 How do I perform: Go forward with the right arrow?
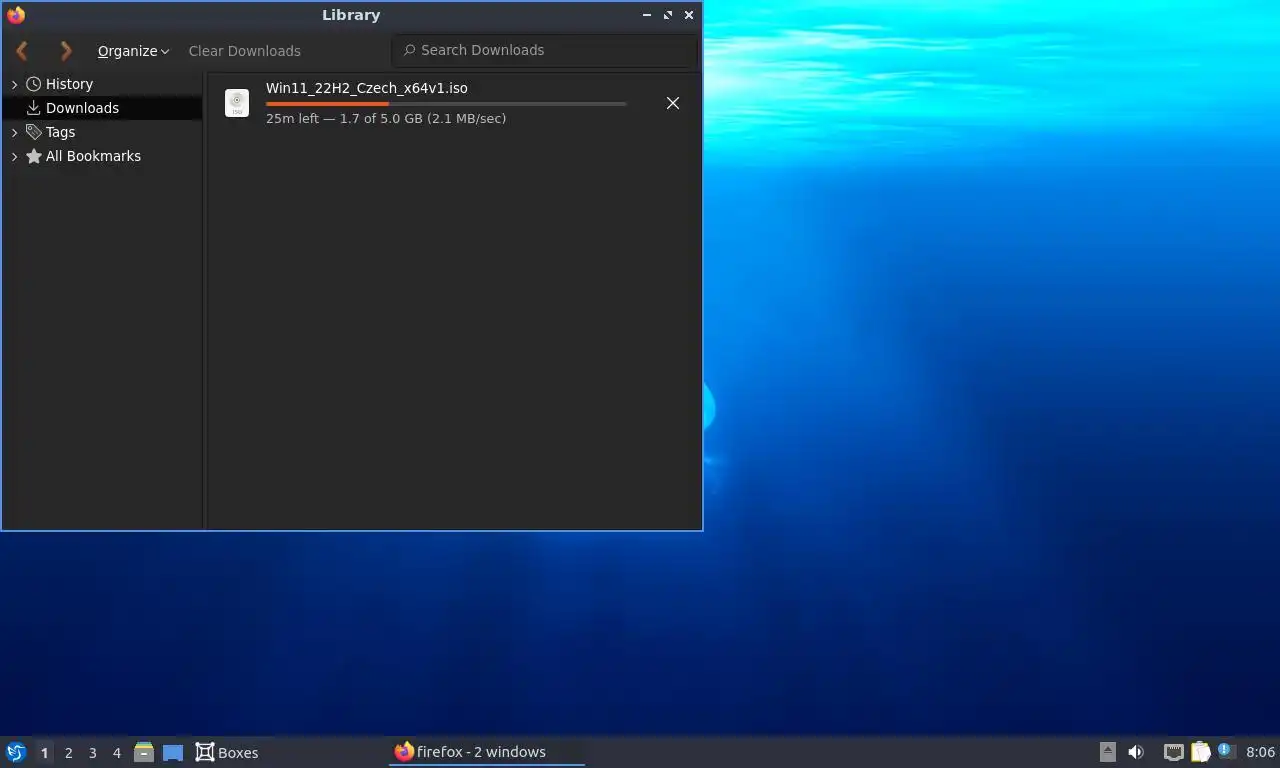[66, 50]
